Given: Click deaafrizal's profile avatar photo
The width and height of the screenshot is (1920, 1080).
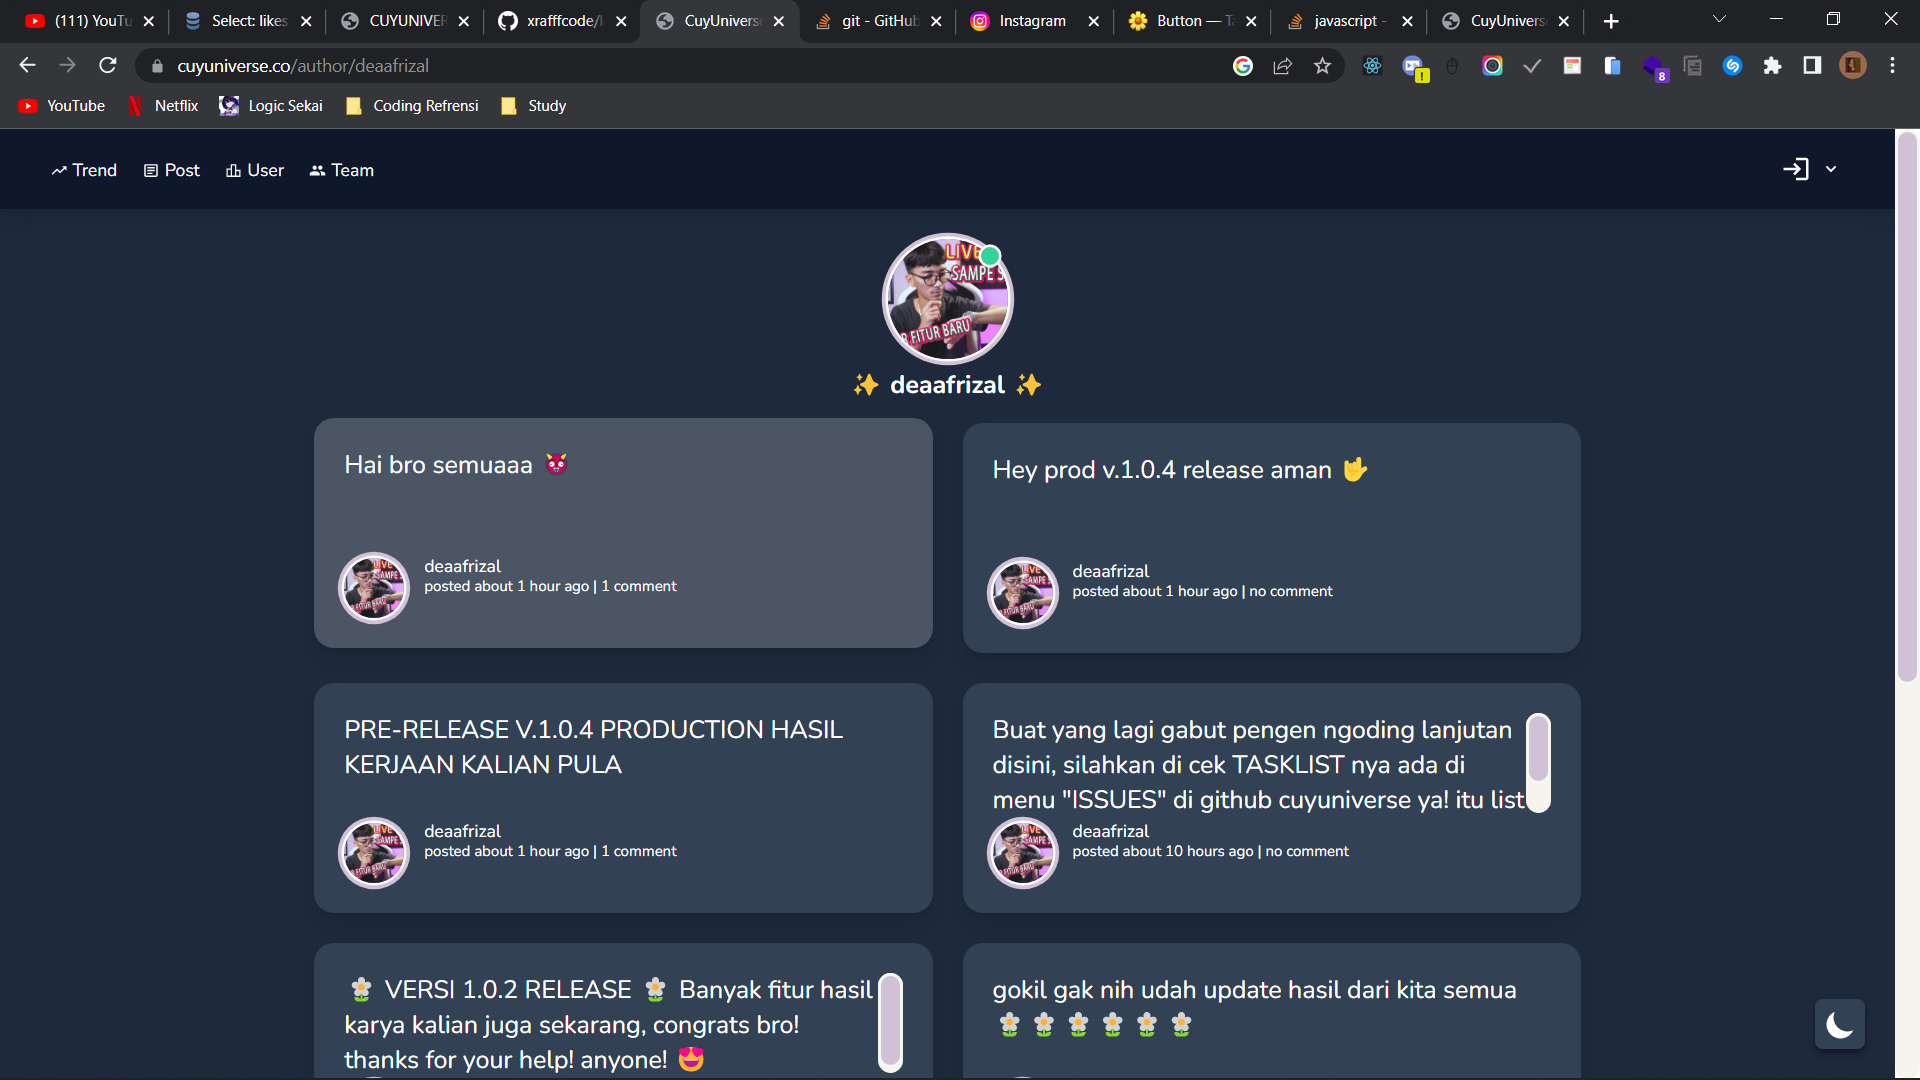Looking at the screenshot, I should pyautogui.click(x=947, y=298).
